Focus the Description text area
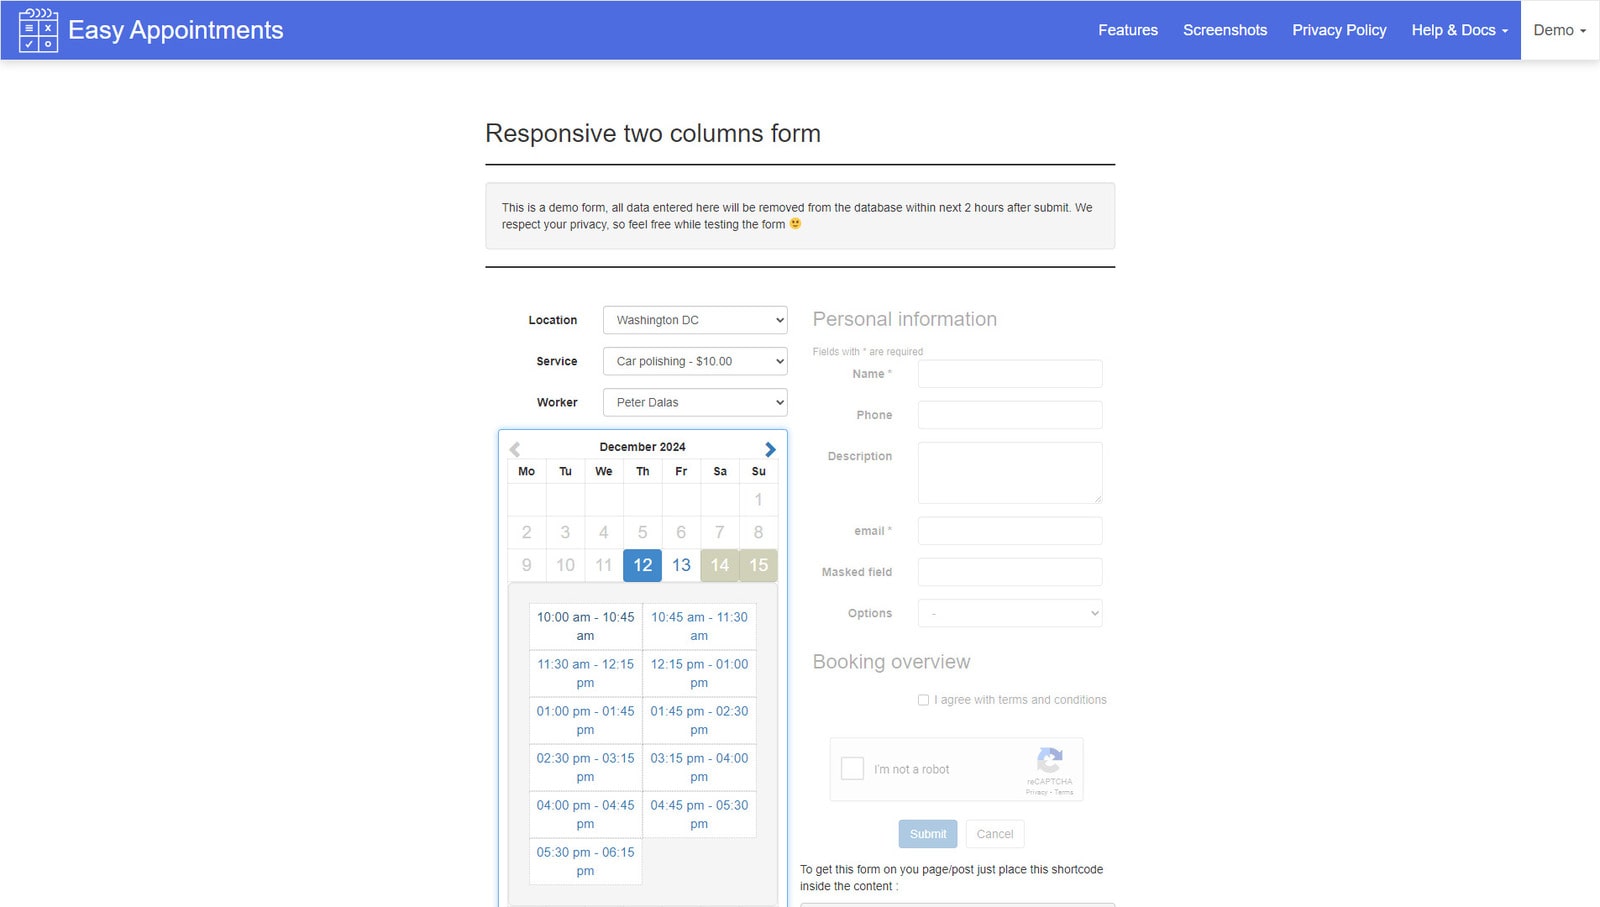The width and height of the screenshot is (1600, 907). pyautogui.click(x=1010, y=473)
